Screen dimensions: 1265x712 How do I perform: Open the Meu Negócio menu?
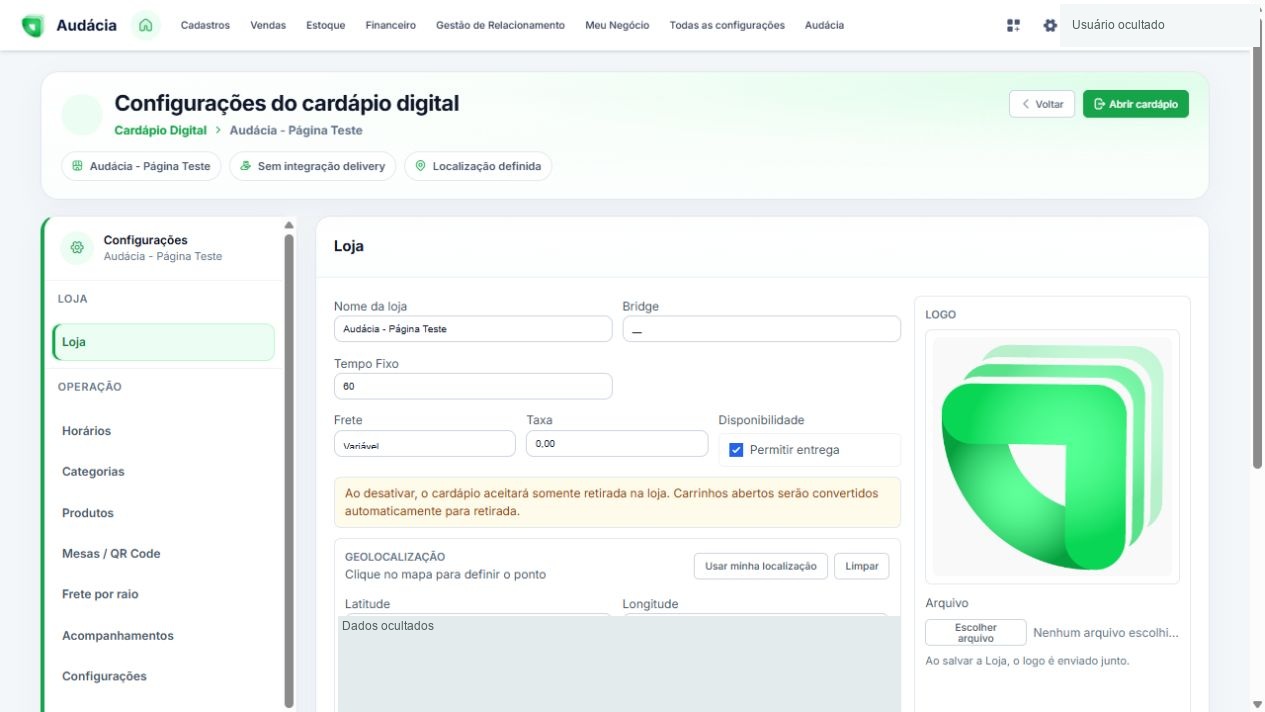617,25
